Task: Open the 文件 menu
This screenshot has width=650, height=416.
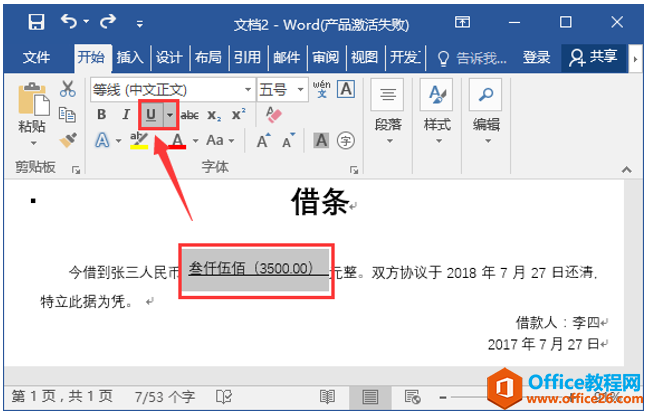Action: [x=36, y=57]
